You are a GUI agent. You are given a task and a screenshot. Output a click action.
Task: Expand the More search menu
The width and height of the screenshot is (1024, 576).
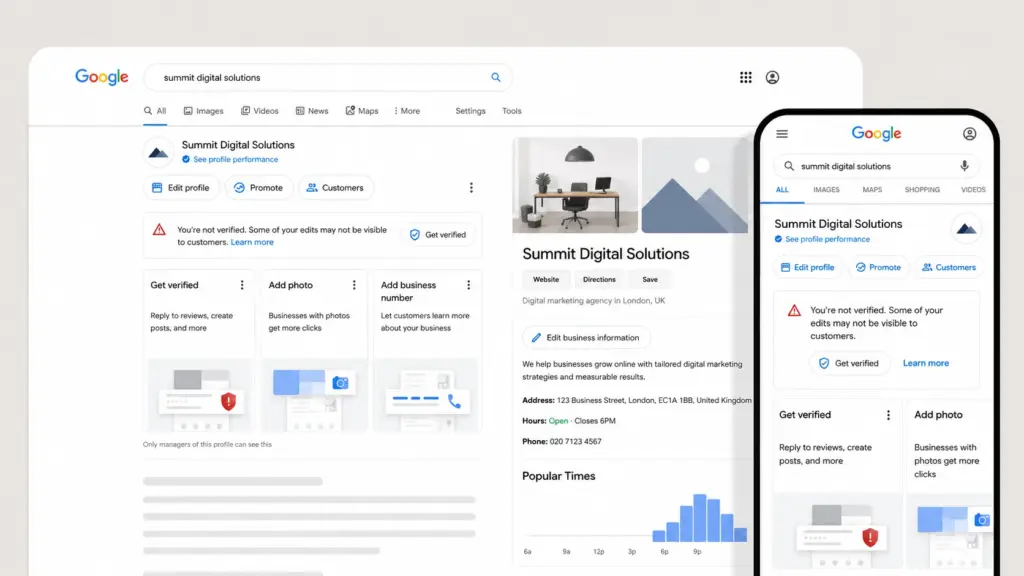coord(407,111)
